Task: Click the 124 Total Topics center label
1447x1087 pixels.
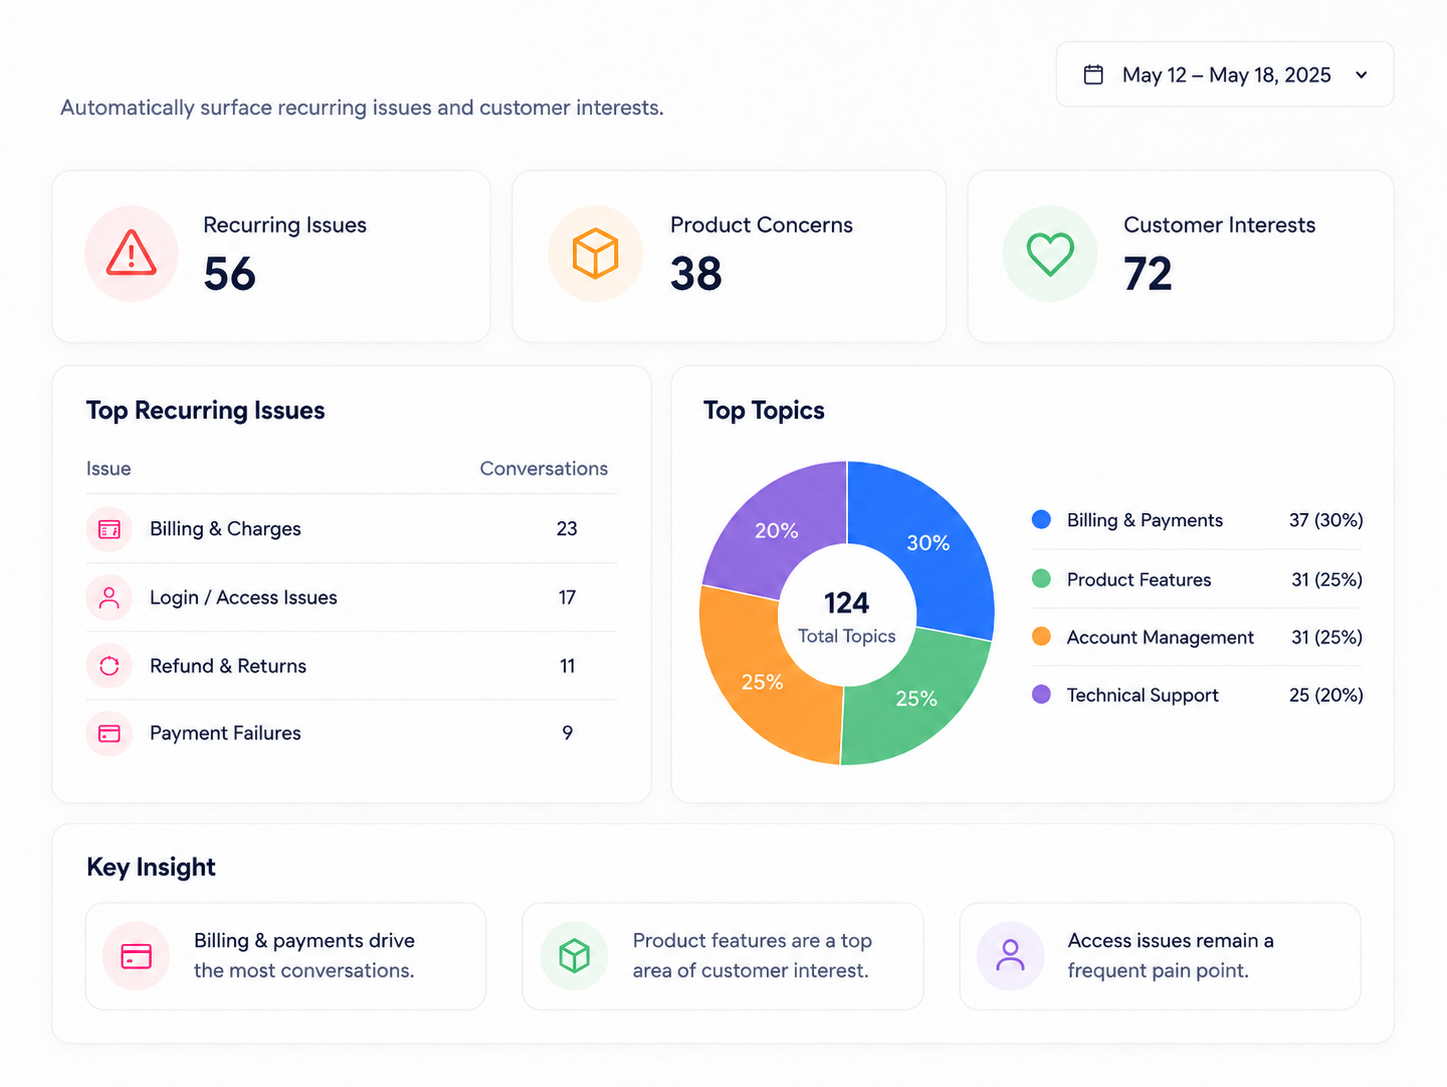Action: (847, 617)
